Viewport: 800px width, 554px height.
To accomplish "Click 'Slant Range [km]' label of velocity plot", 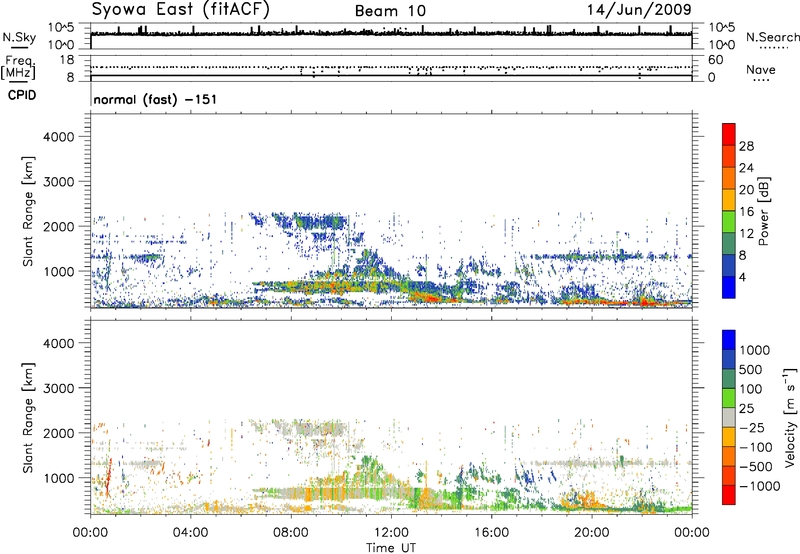I will (28, 417).
